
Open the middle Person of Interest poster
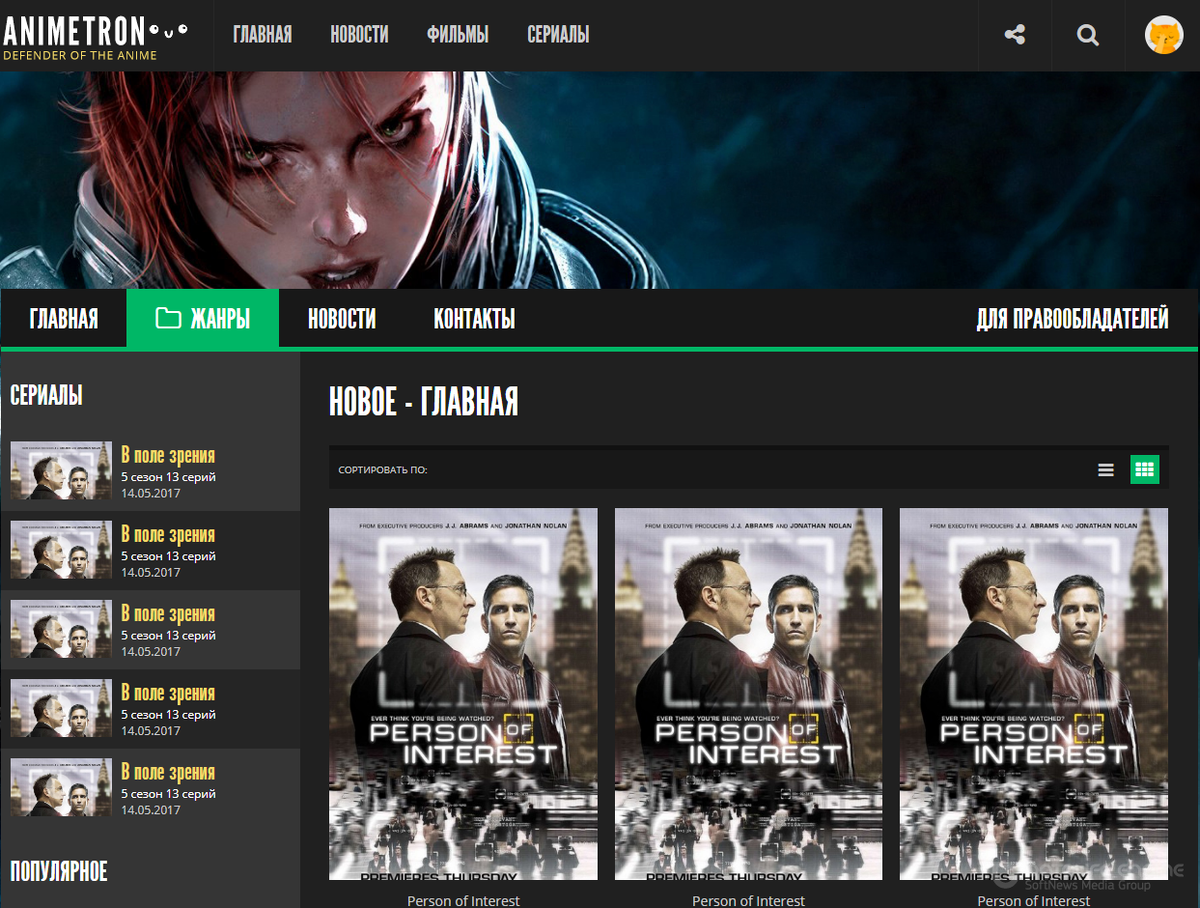click(748, 694)
